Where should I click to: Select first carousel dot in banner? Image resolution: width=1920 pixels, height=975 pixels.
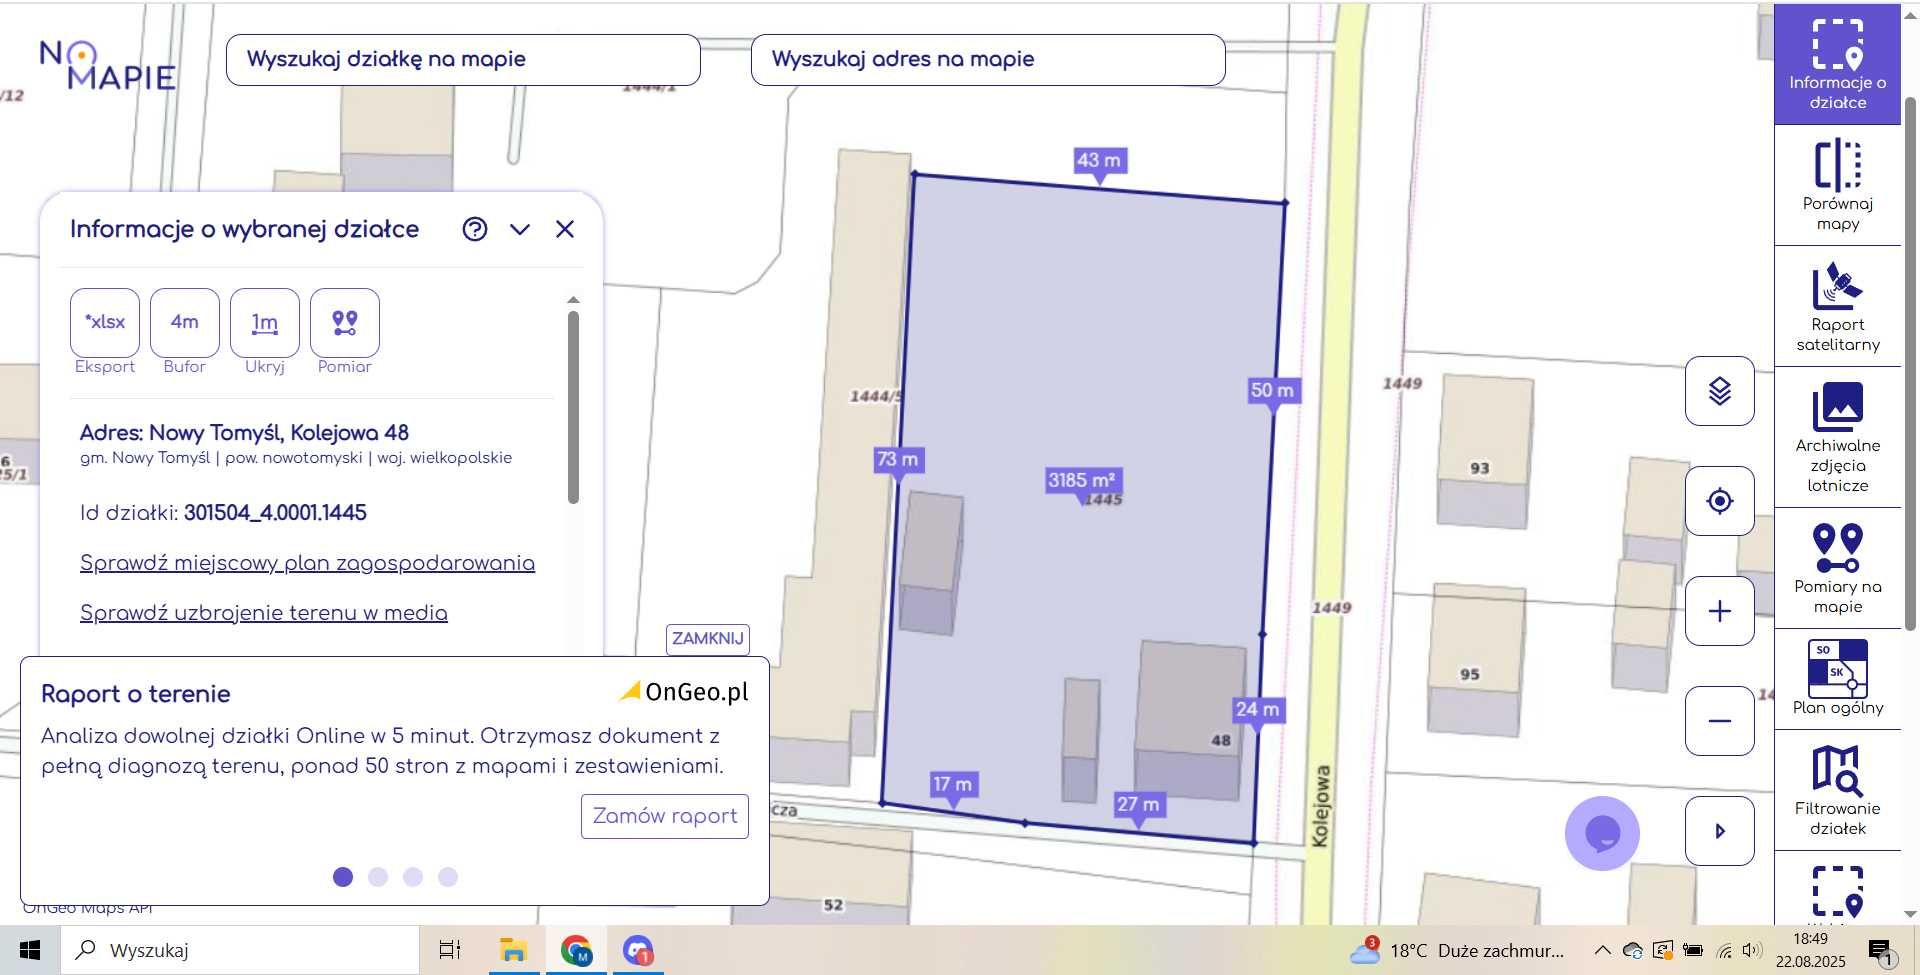(343, 877)
